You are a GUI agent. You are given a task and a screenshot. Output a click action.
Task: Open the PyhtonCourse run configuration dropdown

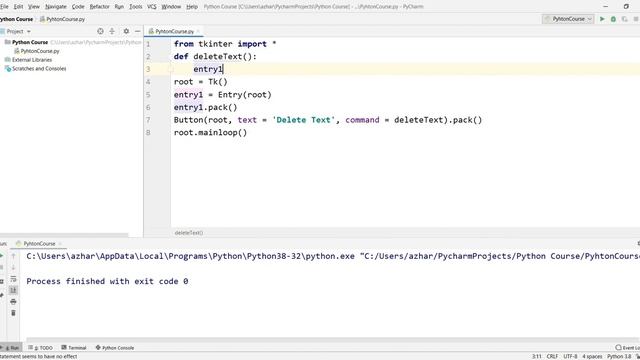[x=568, y=19]
